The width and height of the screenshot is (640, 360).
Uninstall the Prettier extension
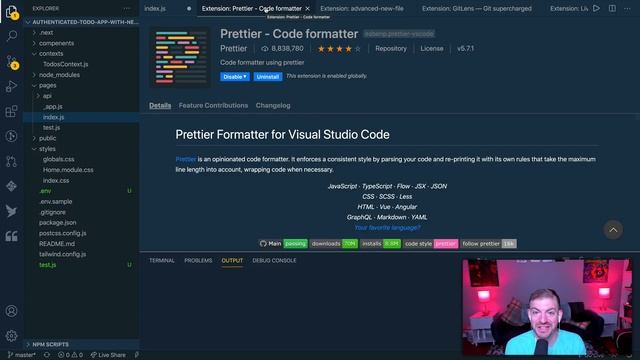[268, 77]
